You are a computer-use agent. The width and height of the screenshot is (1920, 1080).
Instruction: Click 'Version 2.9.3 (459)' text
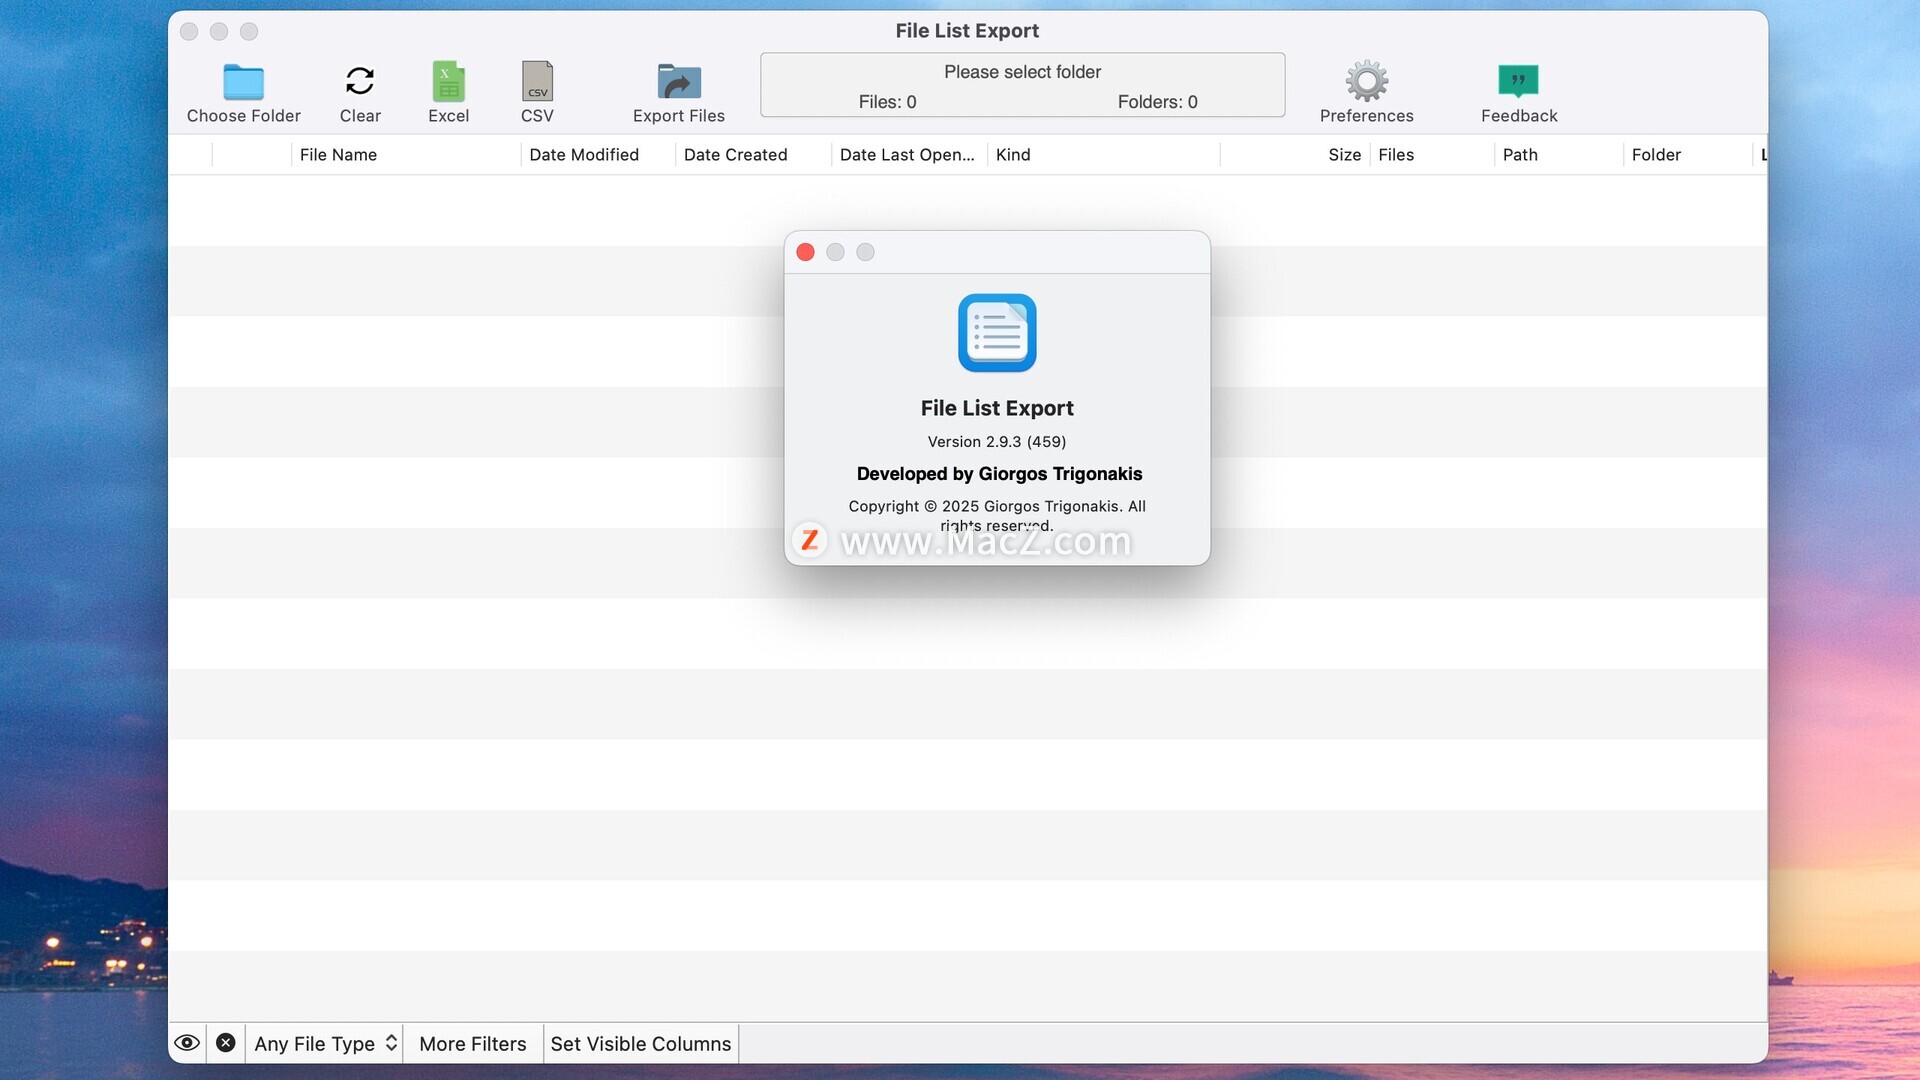[997, 442]
